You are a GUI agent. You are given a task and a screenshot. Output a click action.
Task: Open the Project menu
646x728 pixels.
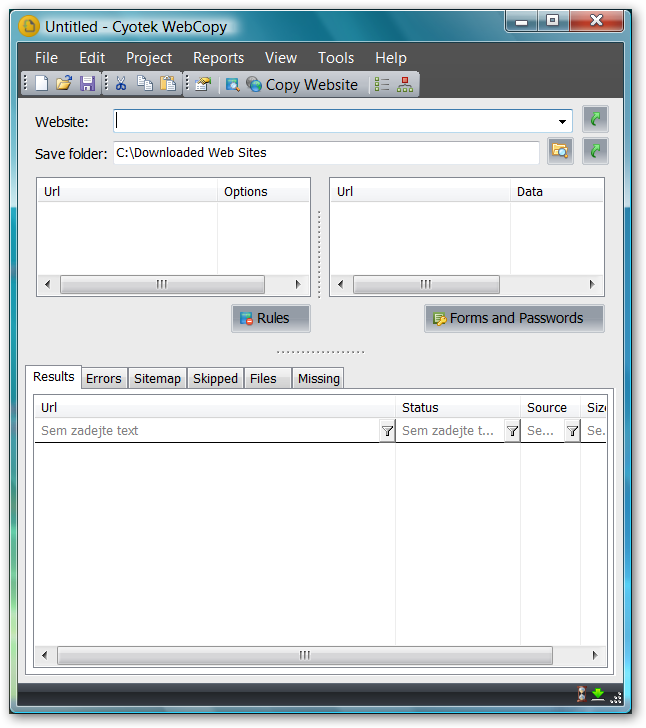pos(149,58)
